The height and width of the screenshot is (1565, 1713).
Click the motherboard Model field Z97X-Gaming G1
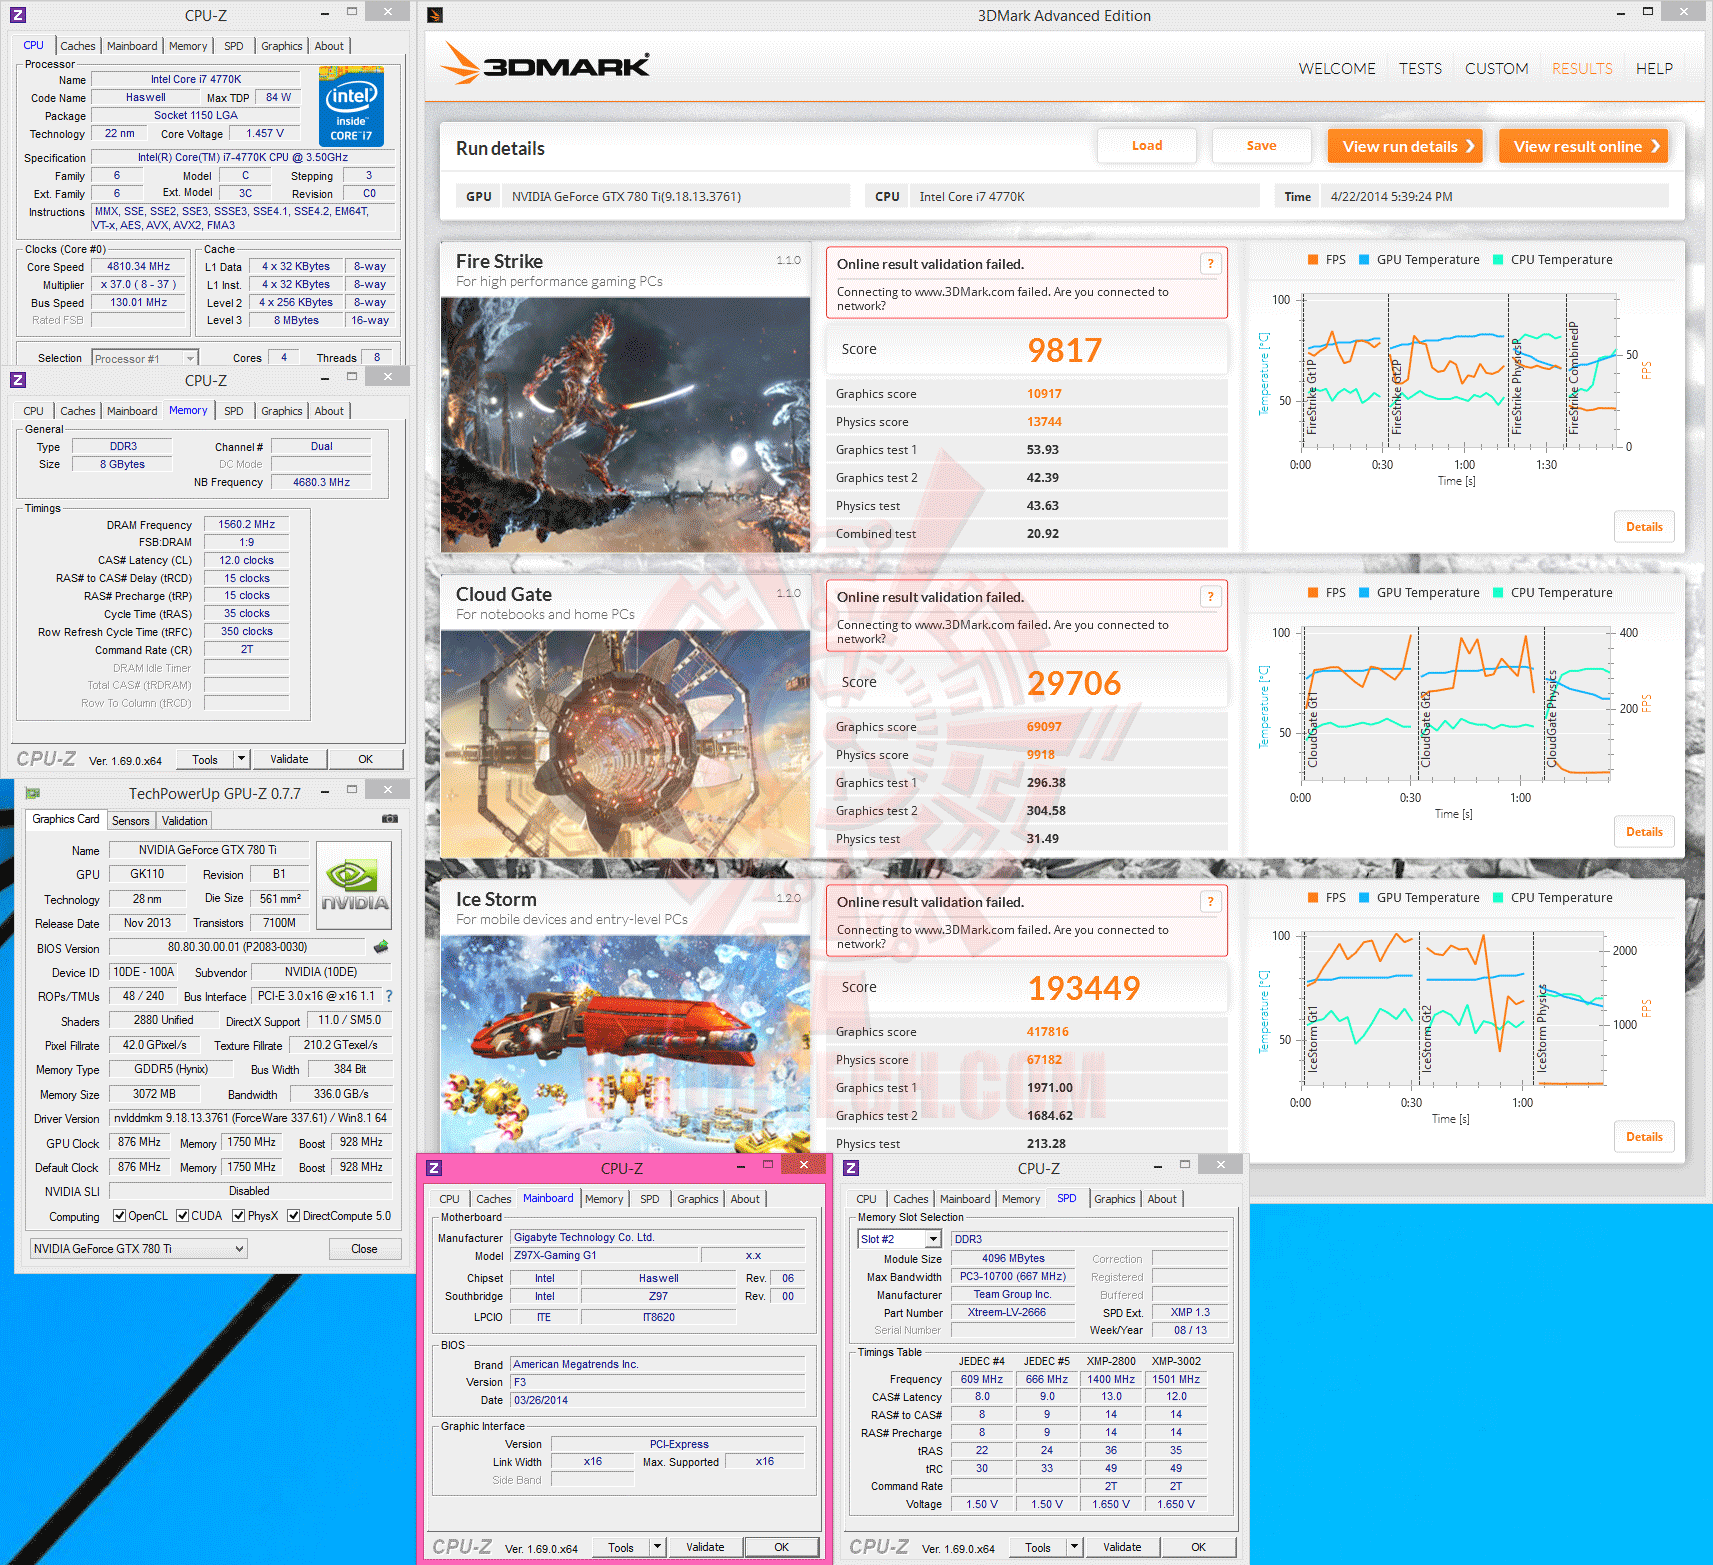tap(603, 1256)
